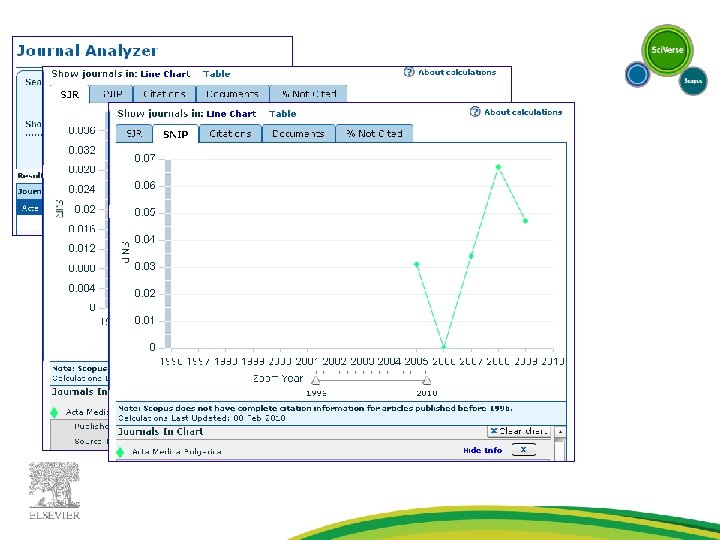720x540 pixels.
Task: Remove Acta Medica journal with X button
Action: pyautogui.click(x=523, y=450)
